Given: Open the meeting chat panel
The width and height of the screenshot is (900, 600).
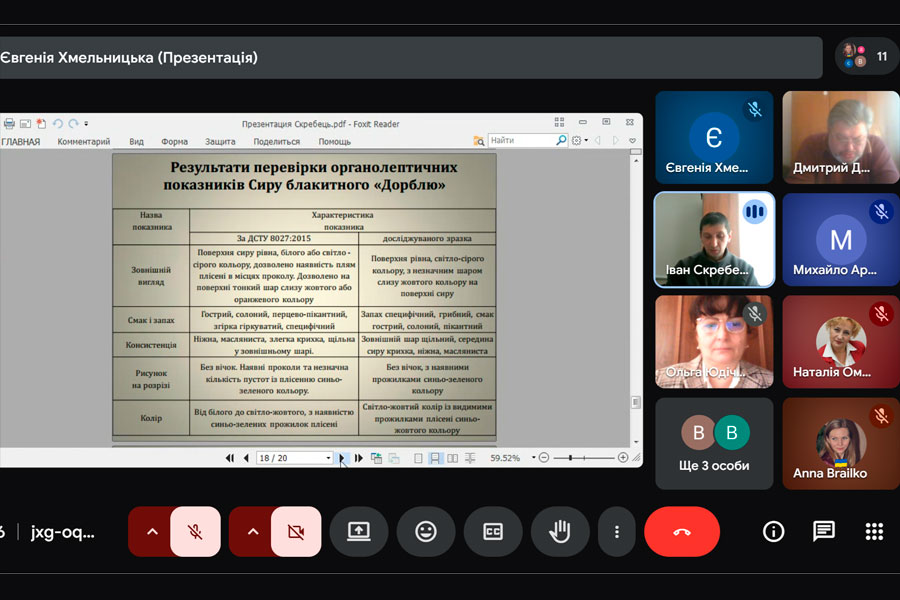Looking at the screenshot, I should [x=823, y=532].
